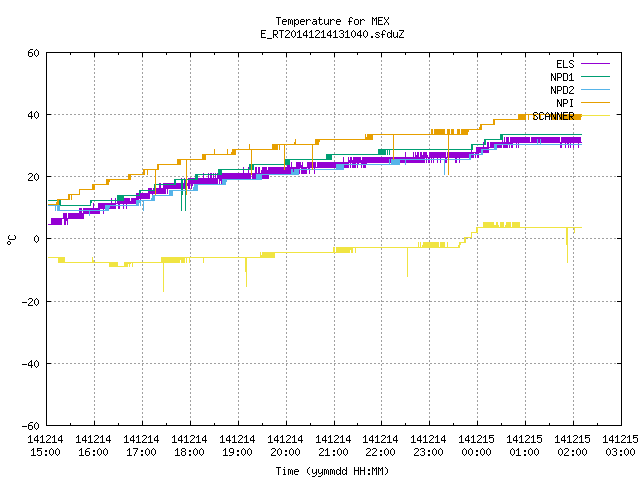The image size is (640, 480).
Task: Click the SCANNER downward spike near 17:30
Action: 163,277
